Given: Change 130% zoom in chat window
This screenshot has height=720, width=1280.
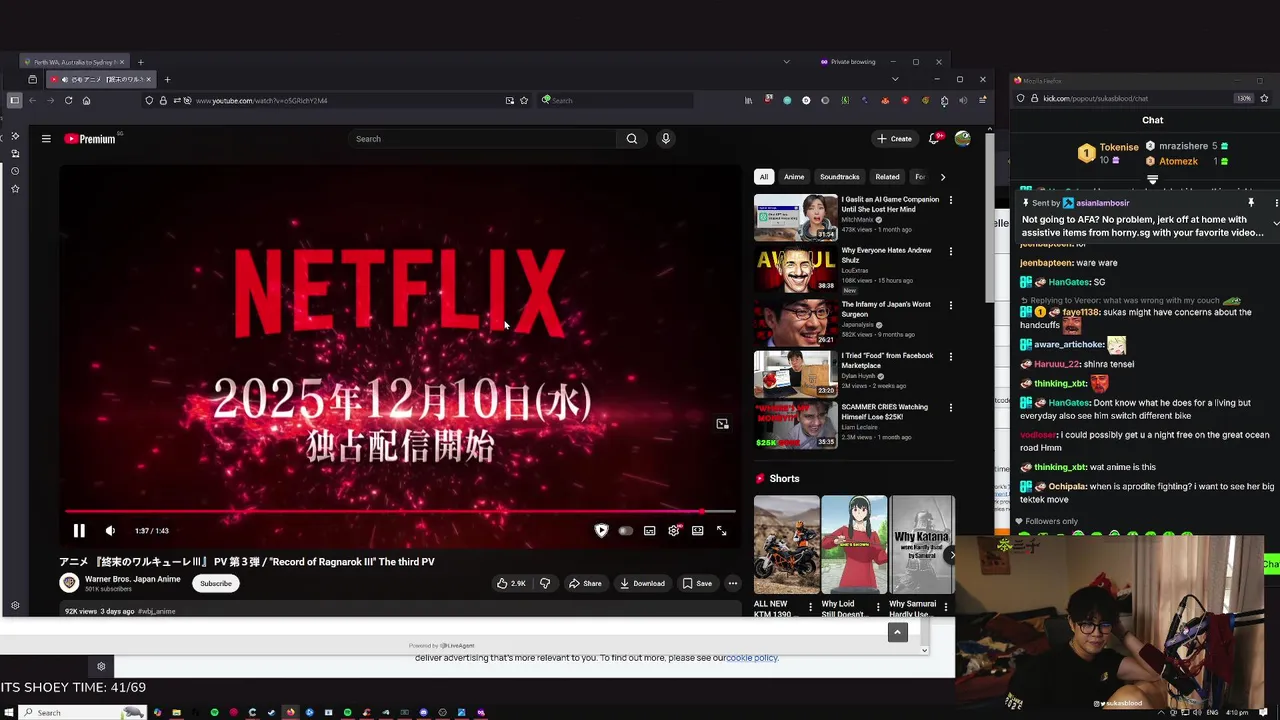Looking at the screenshot, I should (x=1244, y=98).
